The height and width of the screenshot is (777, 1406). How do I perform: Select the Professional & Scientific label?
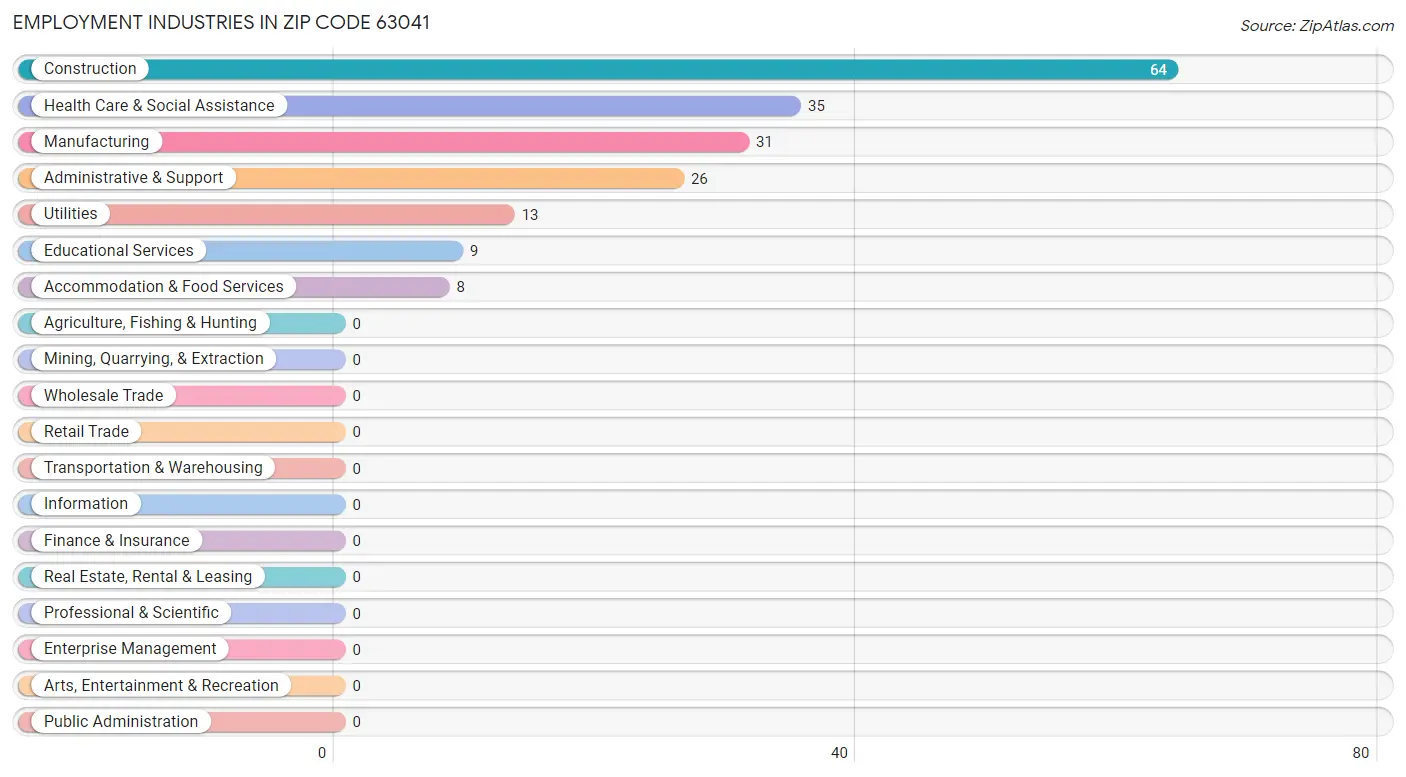(131, 613)
